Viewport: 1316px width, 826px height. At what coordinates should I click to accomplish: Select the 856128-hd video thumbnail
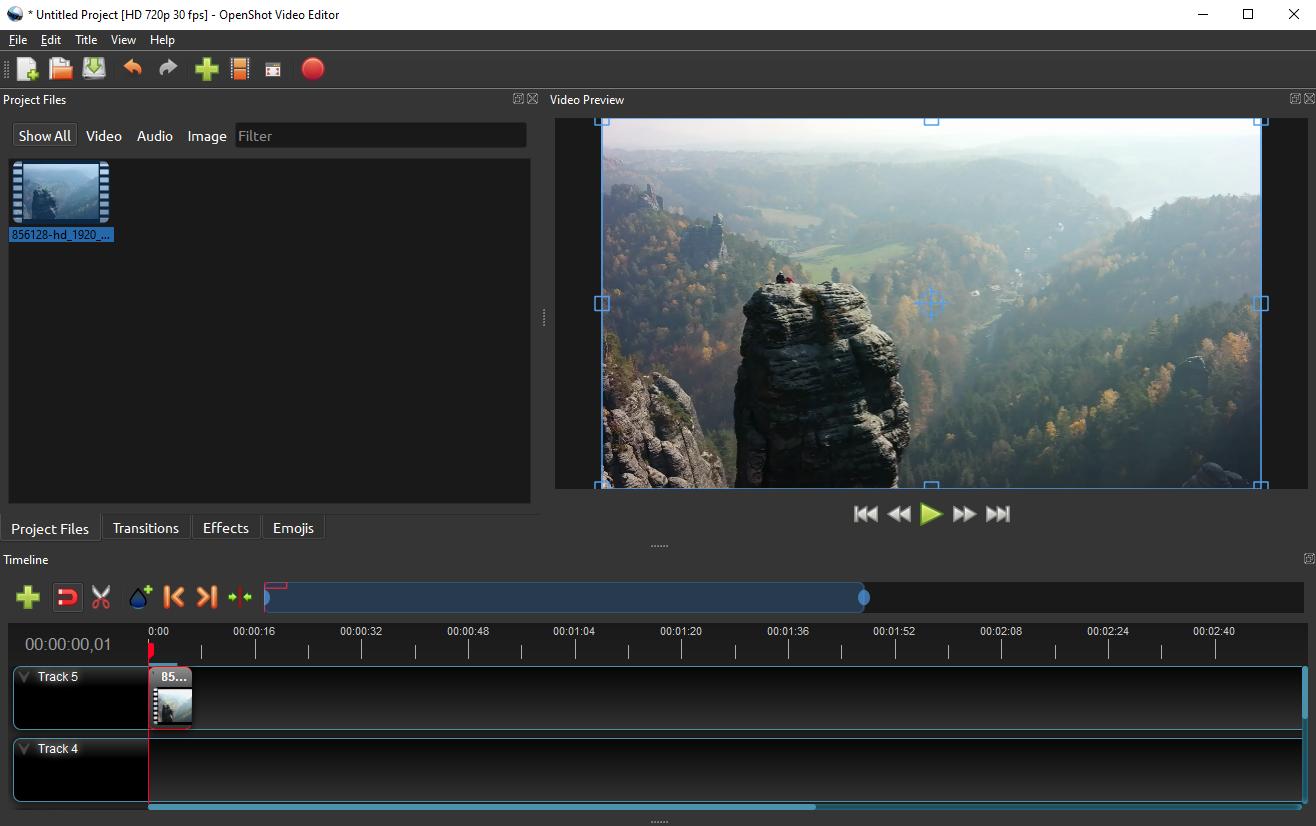60,192
